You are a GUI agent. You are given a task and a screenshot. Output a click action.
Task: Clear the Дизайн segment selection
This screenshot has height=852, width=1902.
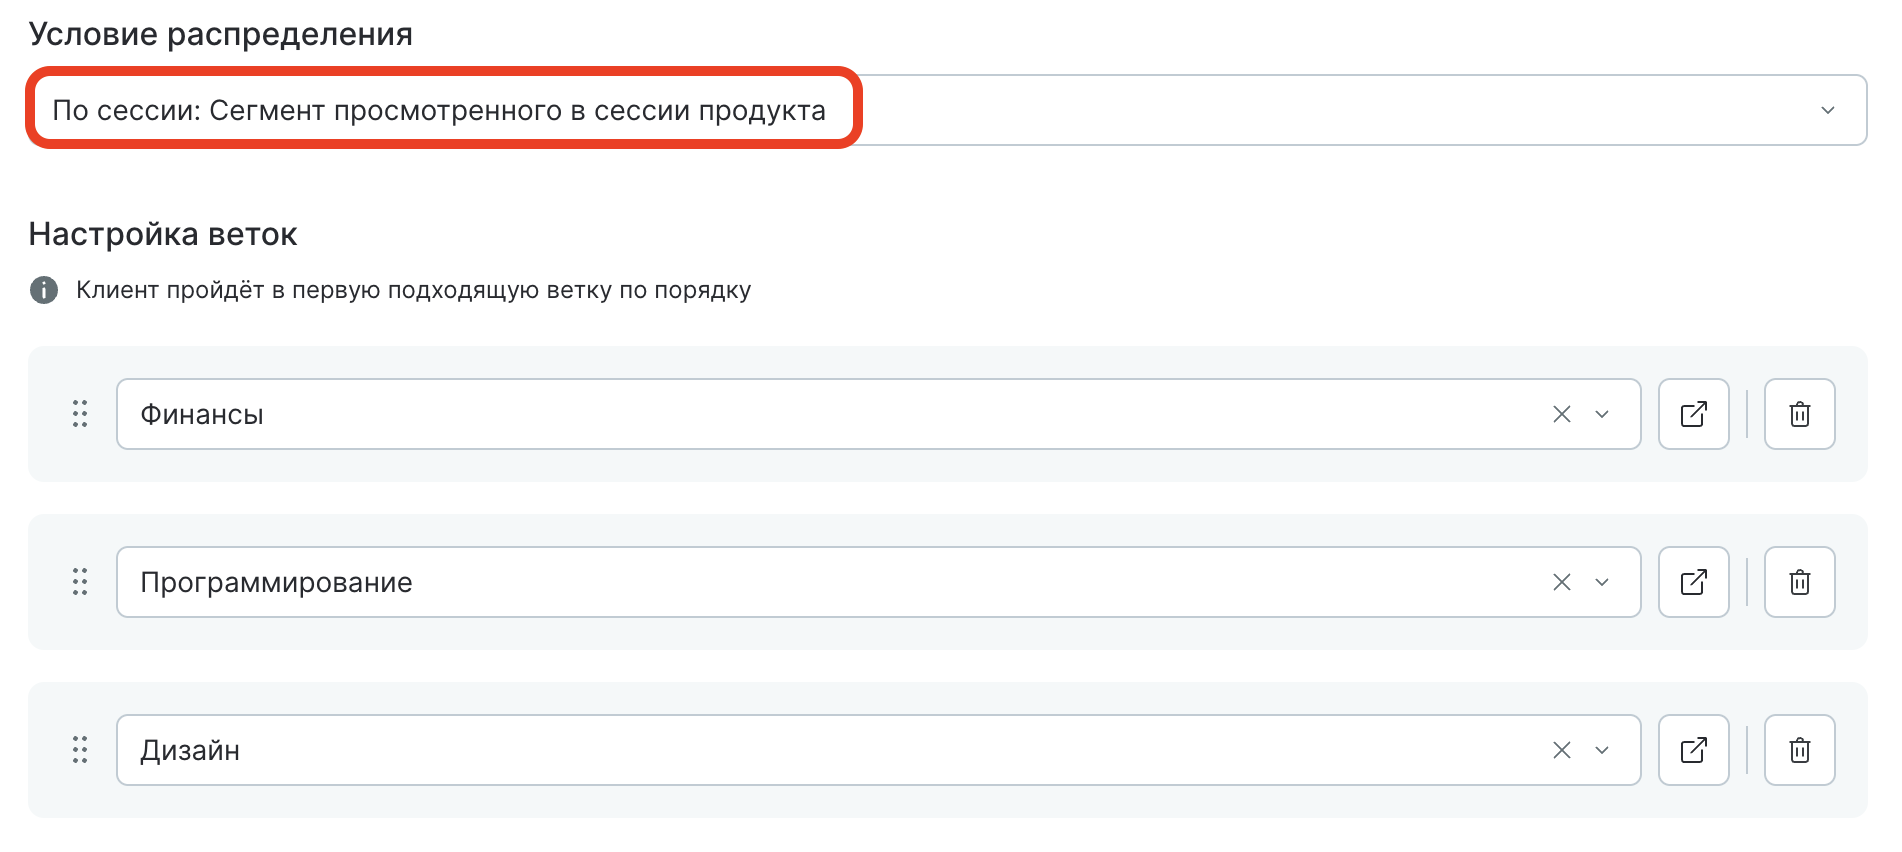click(1561, 750)
